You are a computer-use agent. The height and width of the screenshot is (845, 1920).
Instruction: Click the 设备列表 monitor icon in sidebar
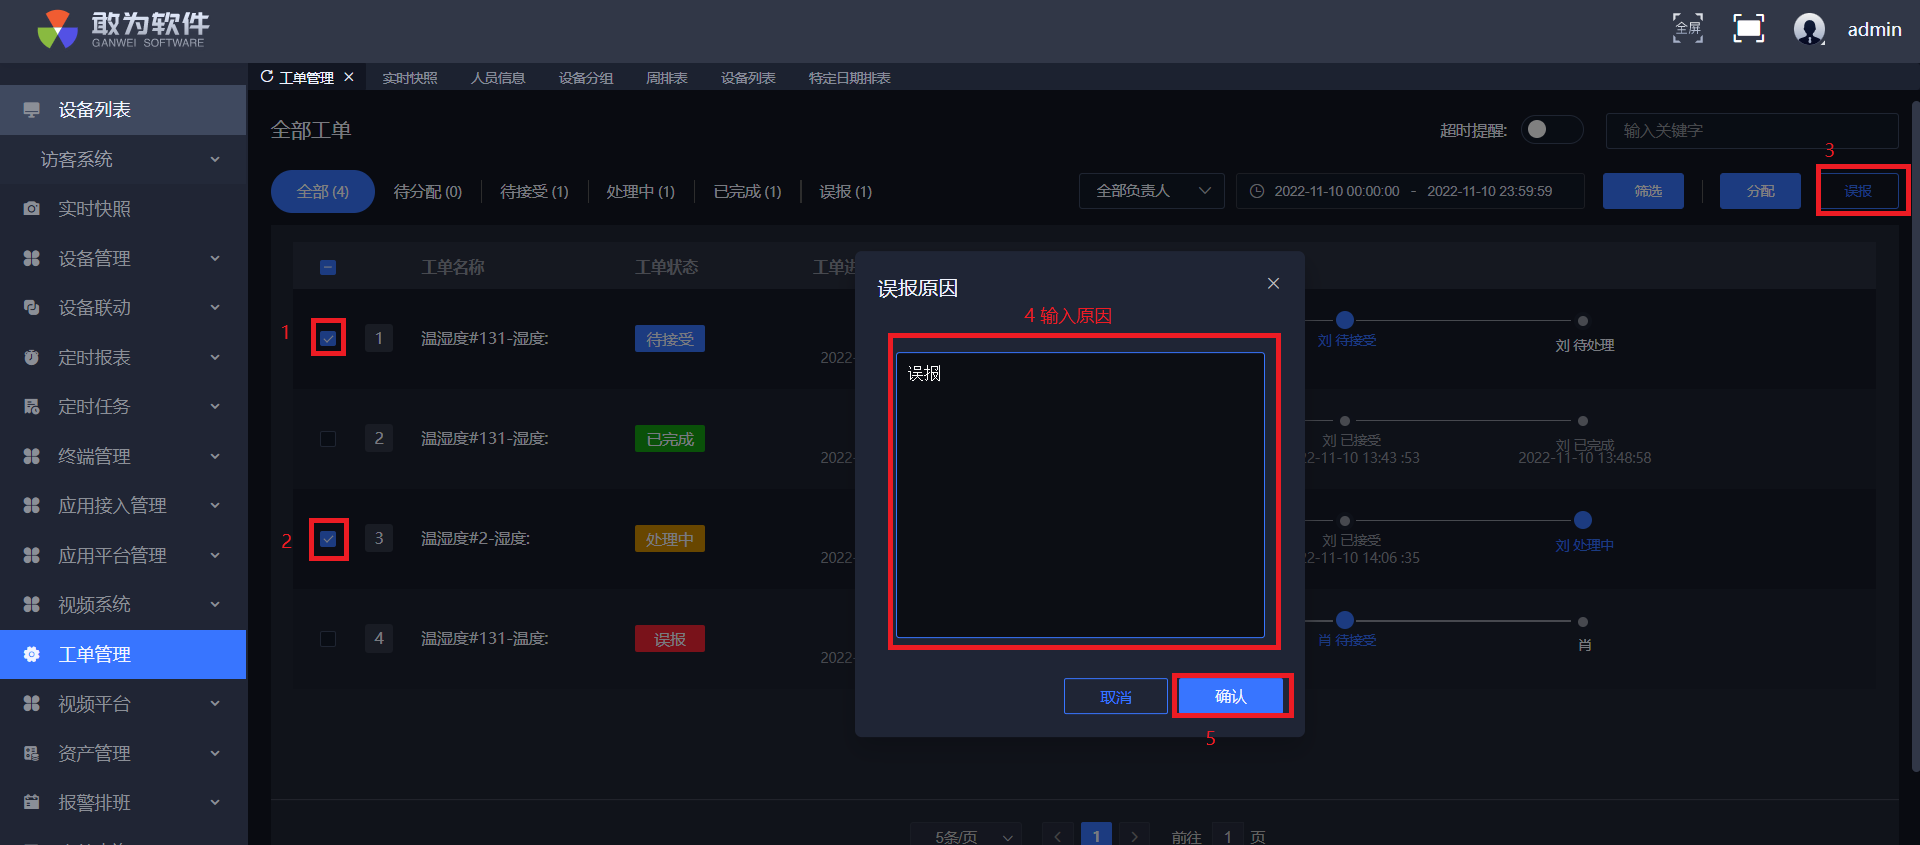pyautogui.click(x=32, y=110)
